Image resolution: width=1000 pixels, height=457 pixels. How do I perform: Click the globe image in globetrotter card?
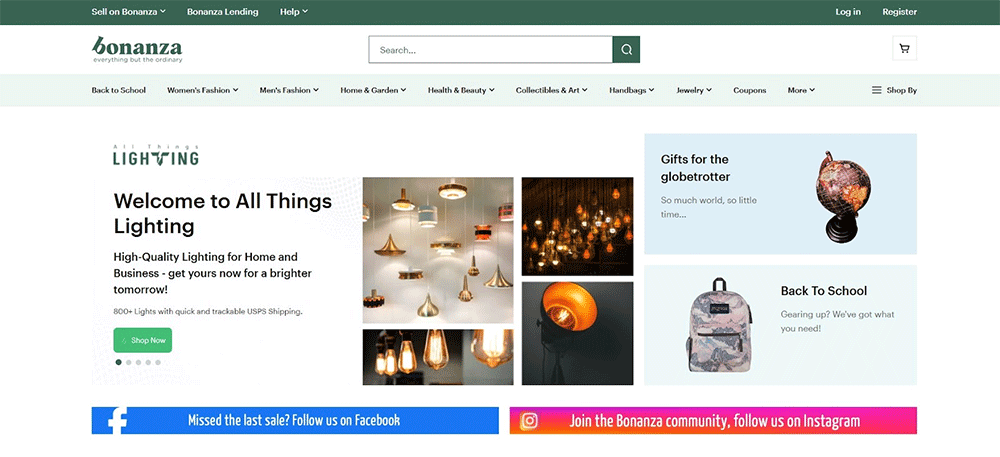[842, 196]
